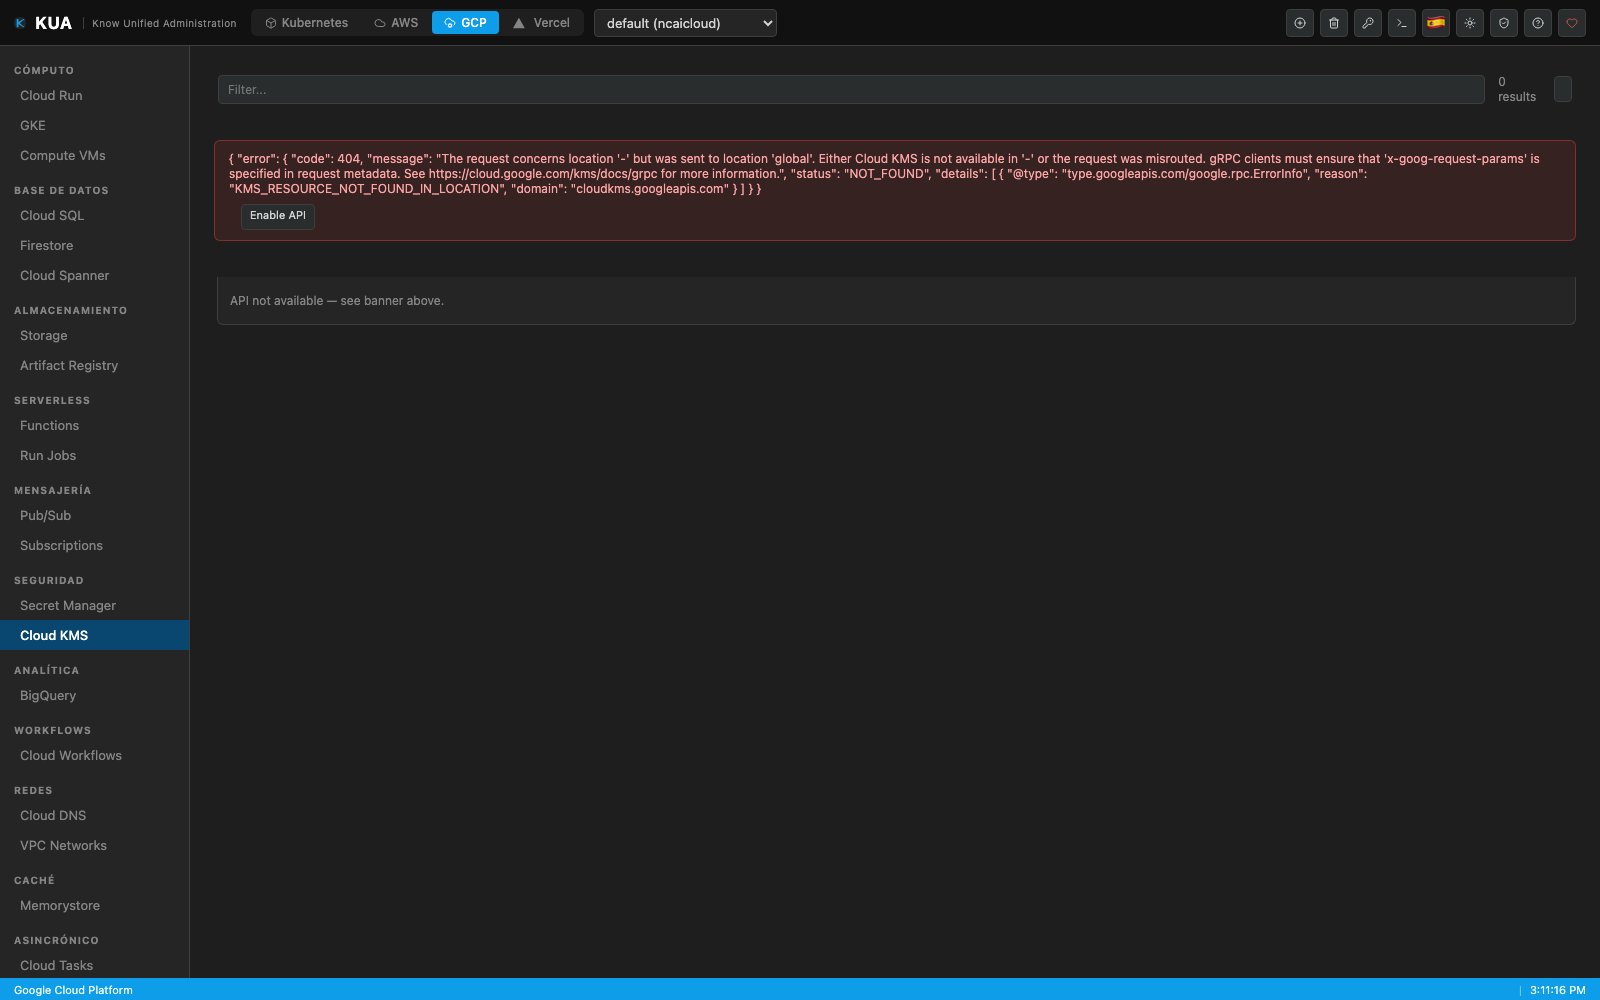Viewport: 1600px width, 1000px height.
Task: Select Cloud Tasks in the sidebar
Action: pyautogui.click(x=95, y=966)
